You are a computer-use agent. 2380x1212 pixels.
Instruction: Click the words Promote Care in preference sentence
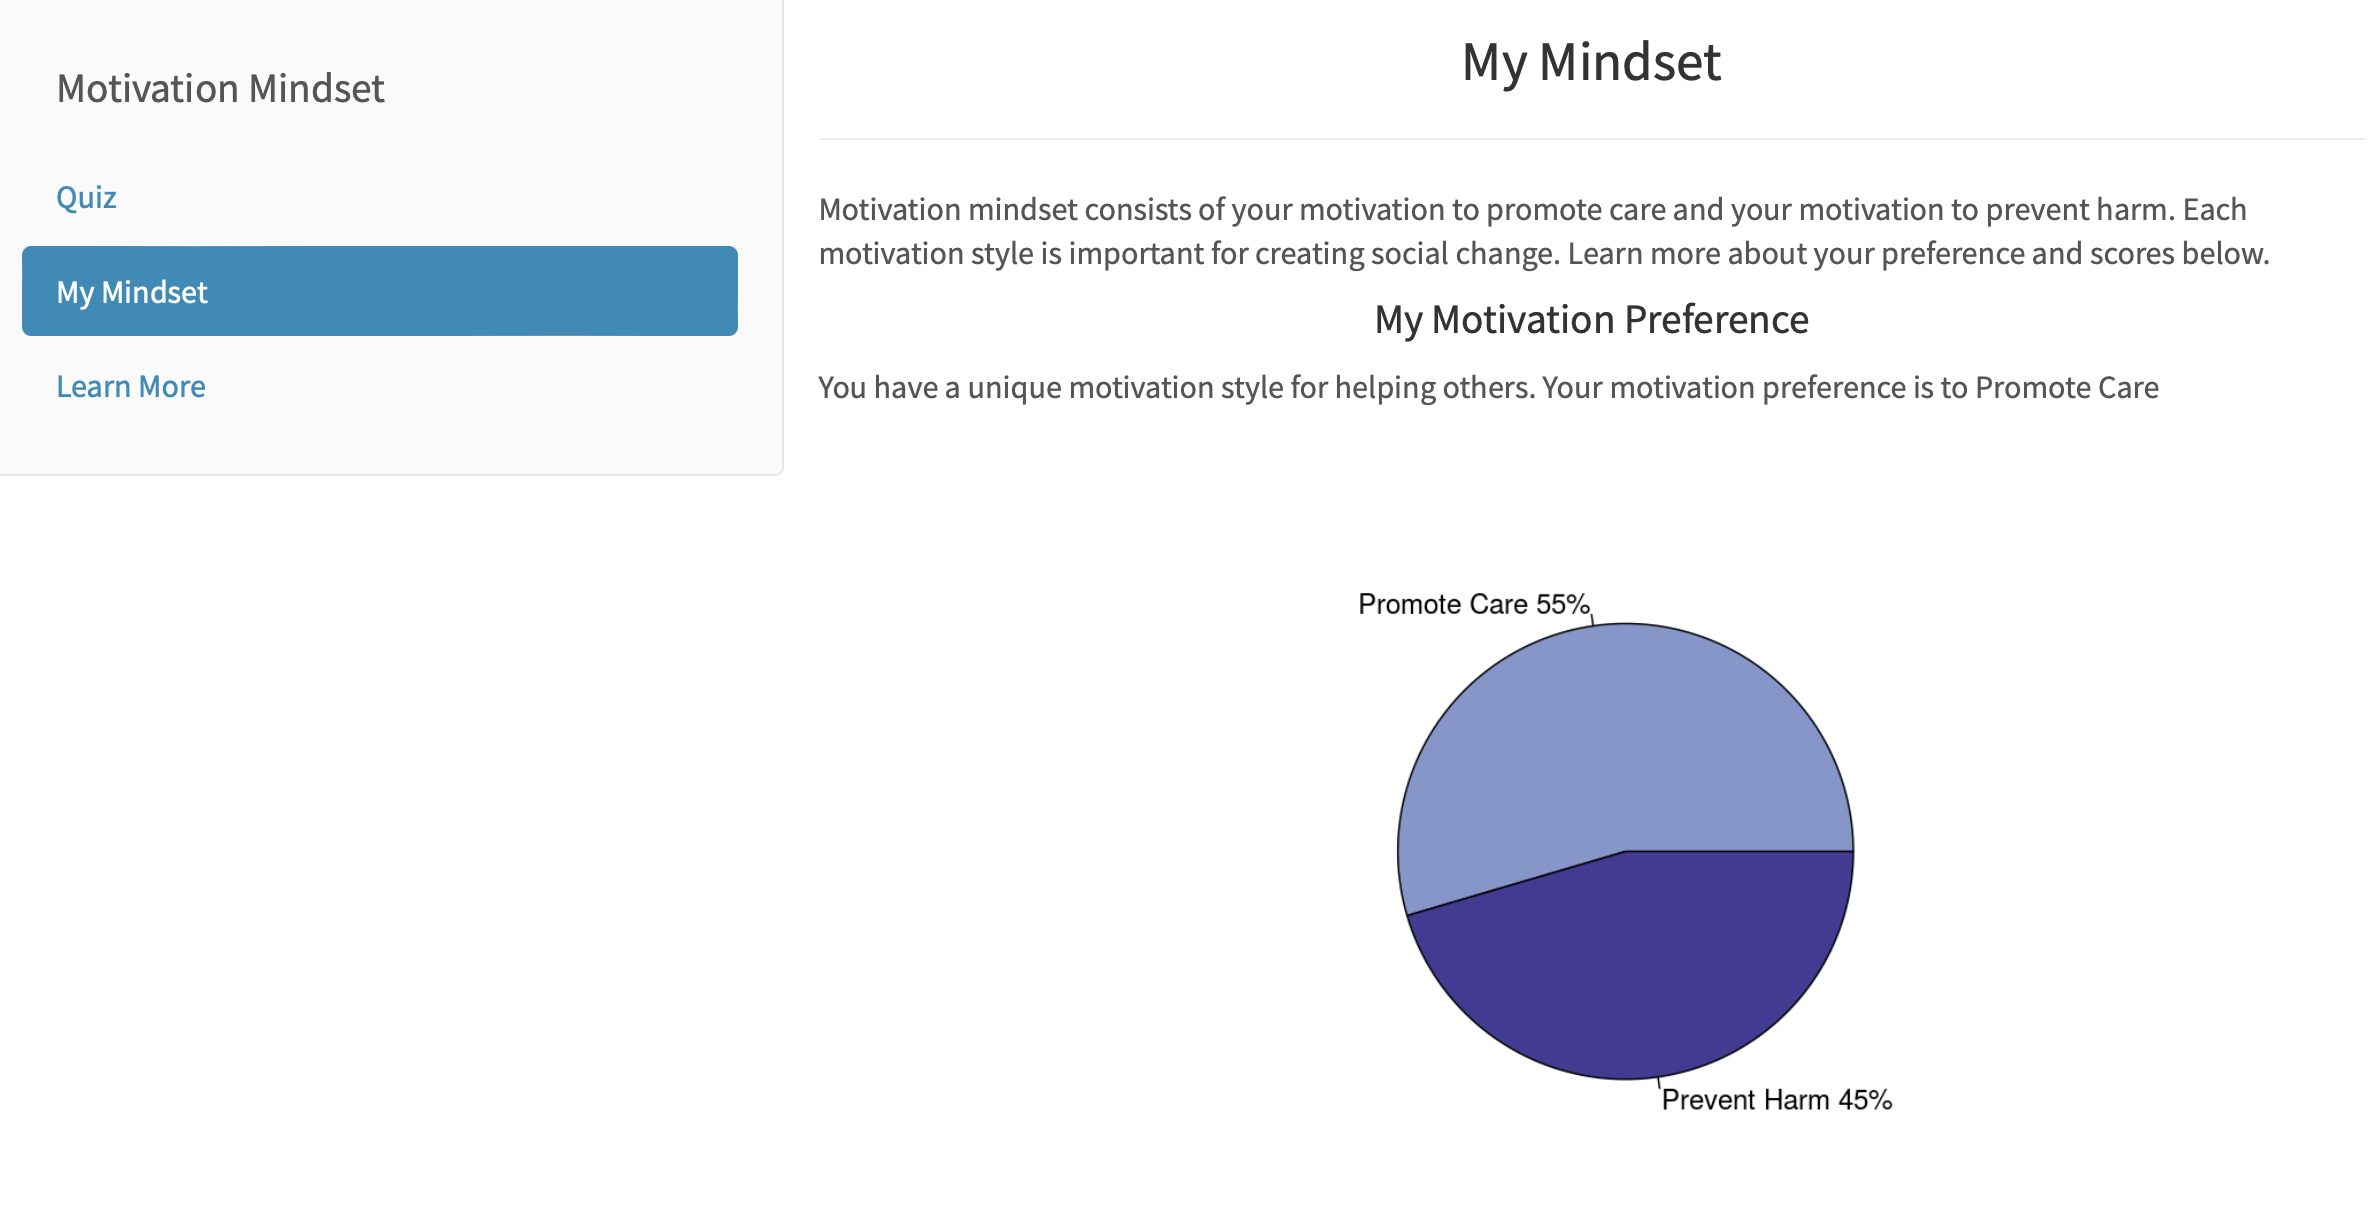click(x=2067, y=387)
